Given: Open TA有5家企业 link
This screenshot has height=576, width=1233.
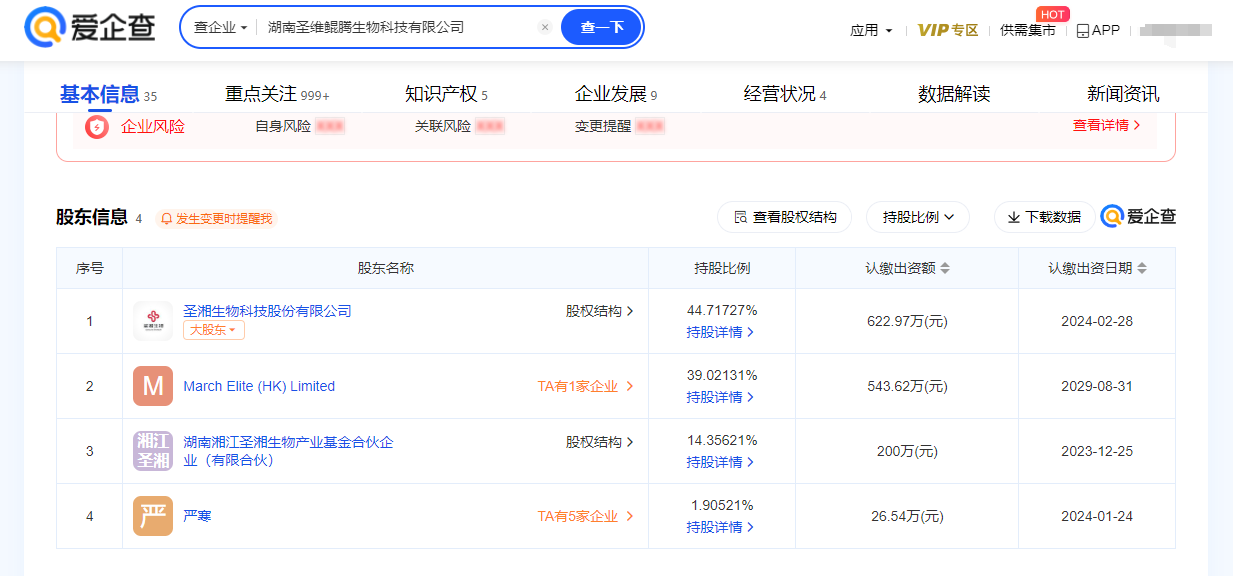Looking at the screenshot, I should [x=586, y=516].
